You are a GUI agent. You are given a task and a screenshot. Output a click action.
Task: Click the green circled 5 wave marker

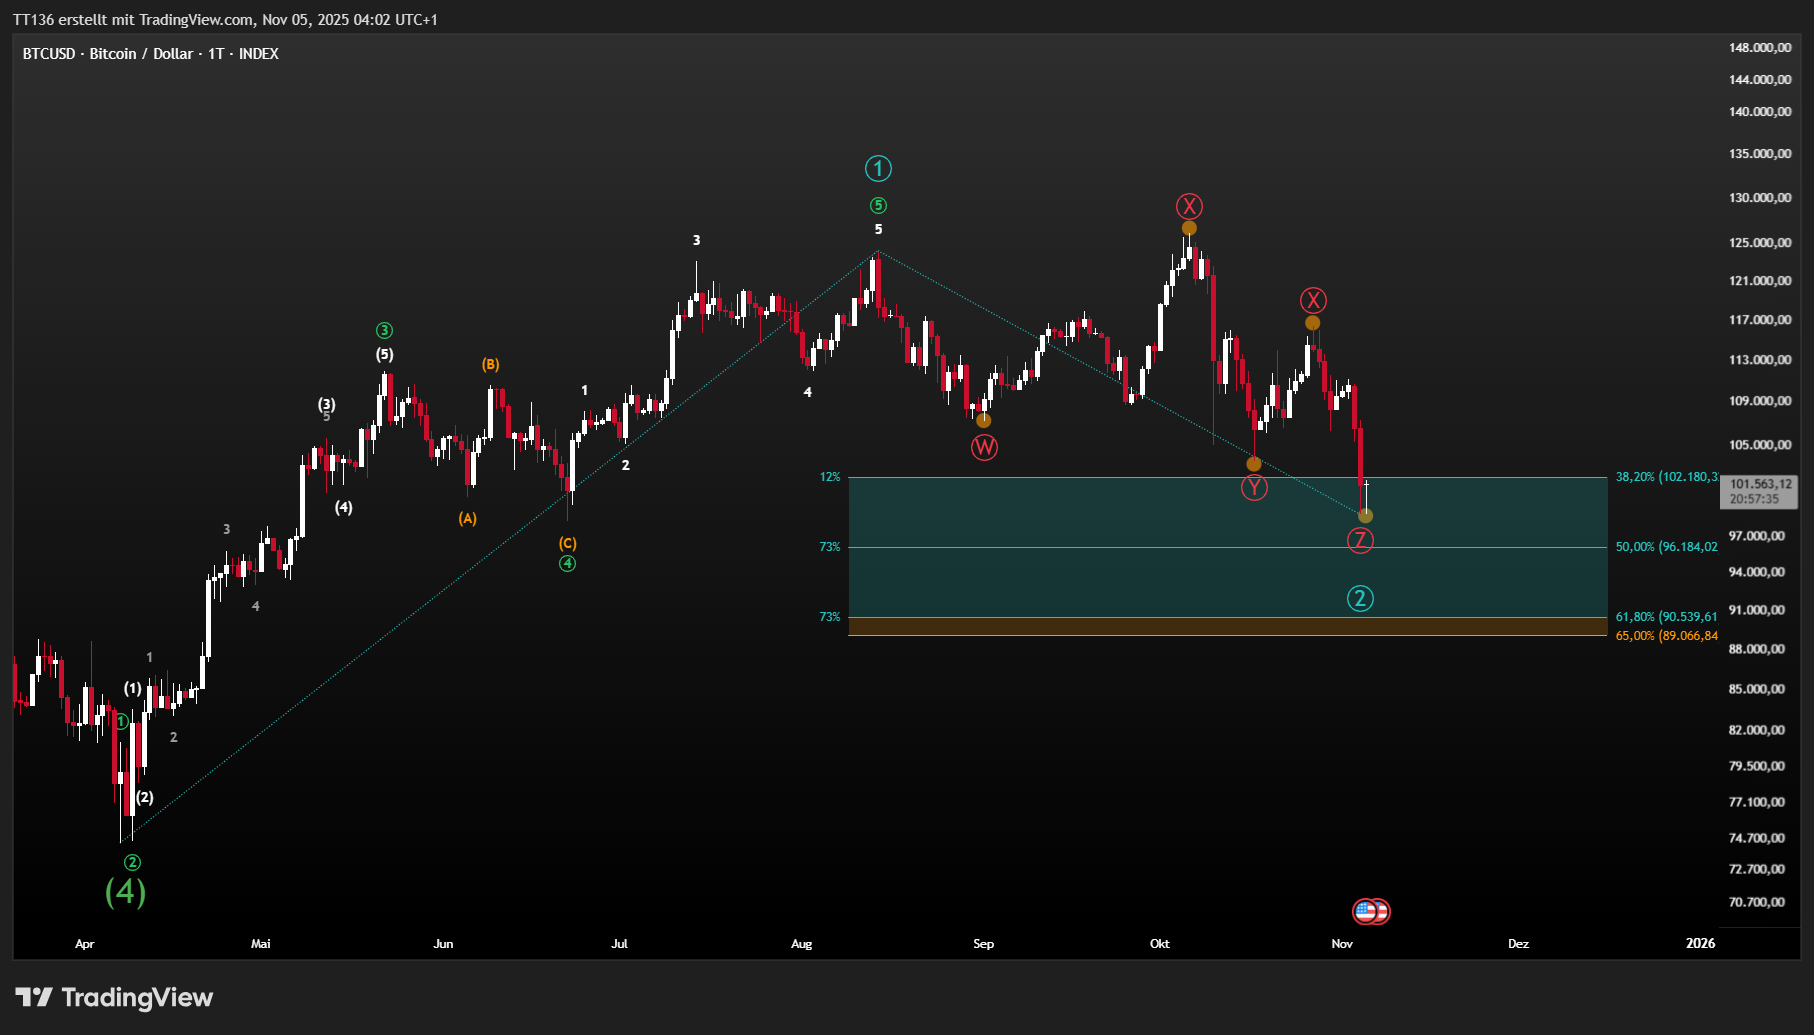tap(878, 205)
